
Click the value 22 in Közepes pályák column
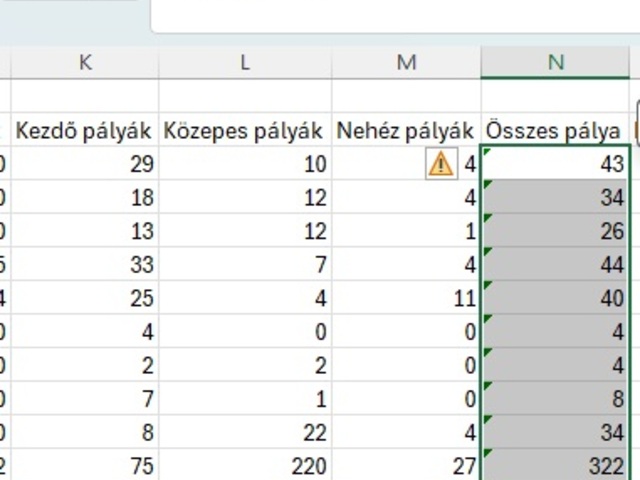(x=245, y=434)
